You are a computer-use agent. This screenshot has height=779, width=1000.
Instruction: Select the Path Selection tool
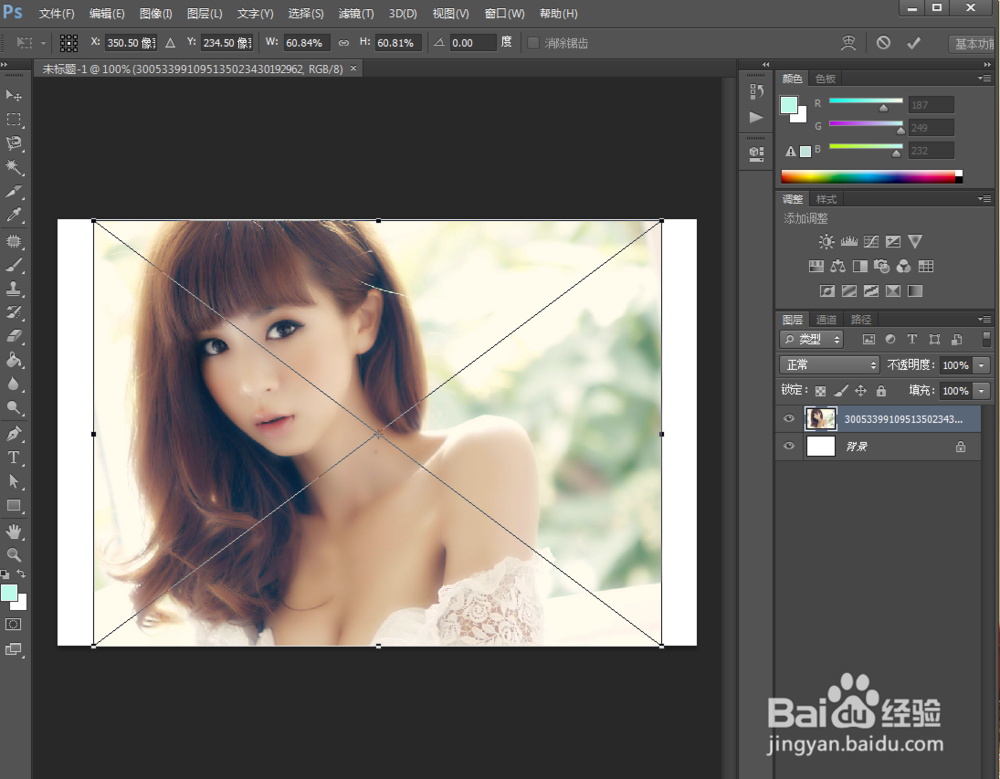coord(13,482)
